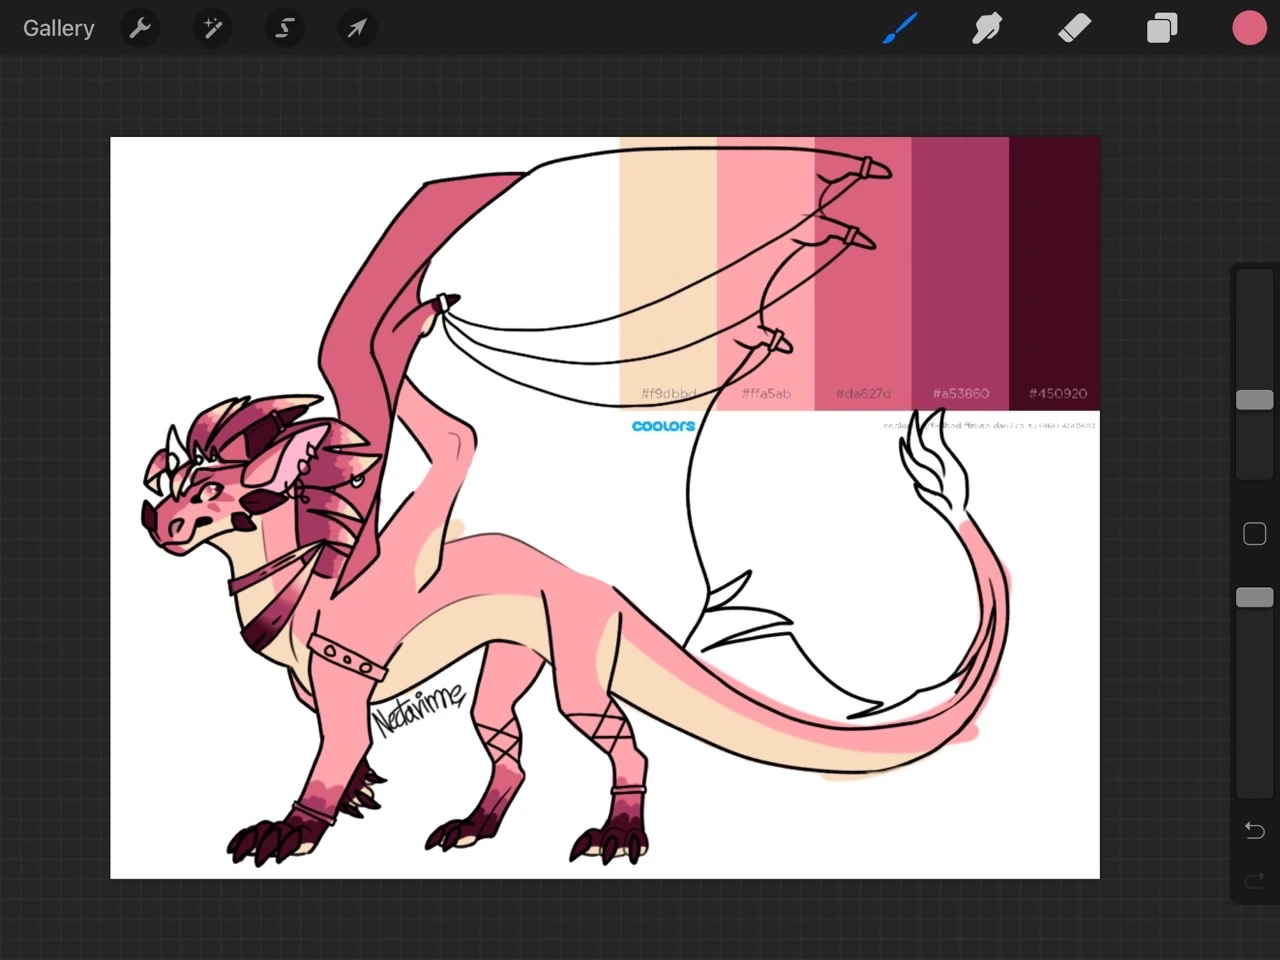1280x960 pixels.
Task: Tap the Coolors watermark on the artwork
Action: (663, 425)
